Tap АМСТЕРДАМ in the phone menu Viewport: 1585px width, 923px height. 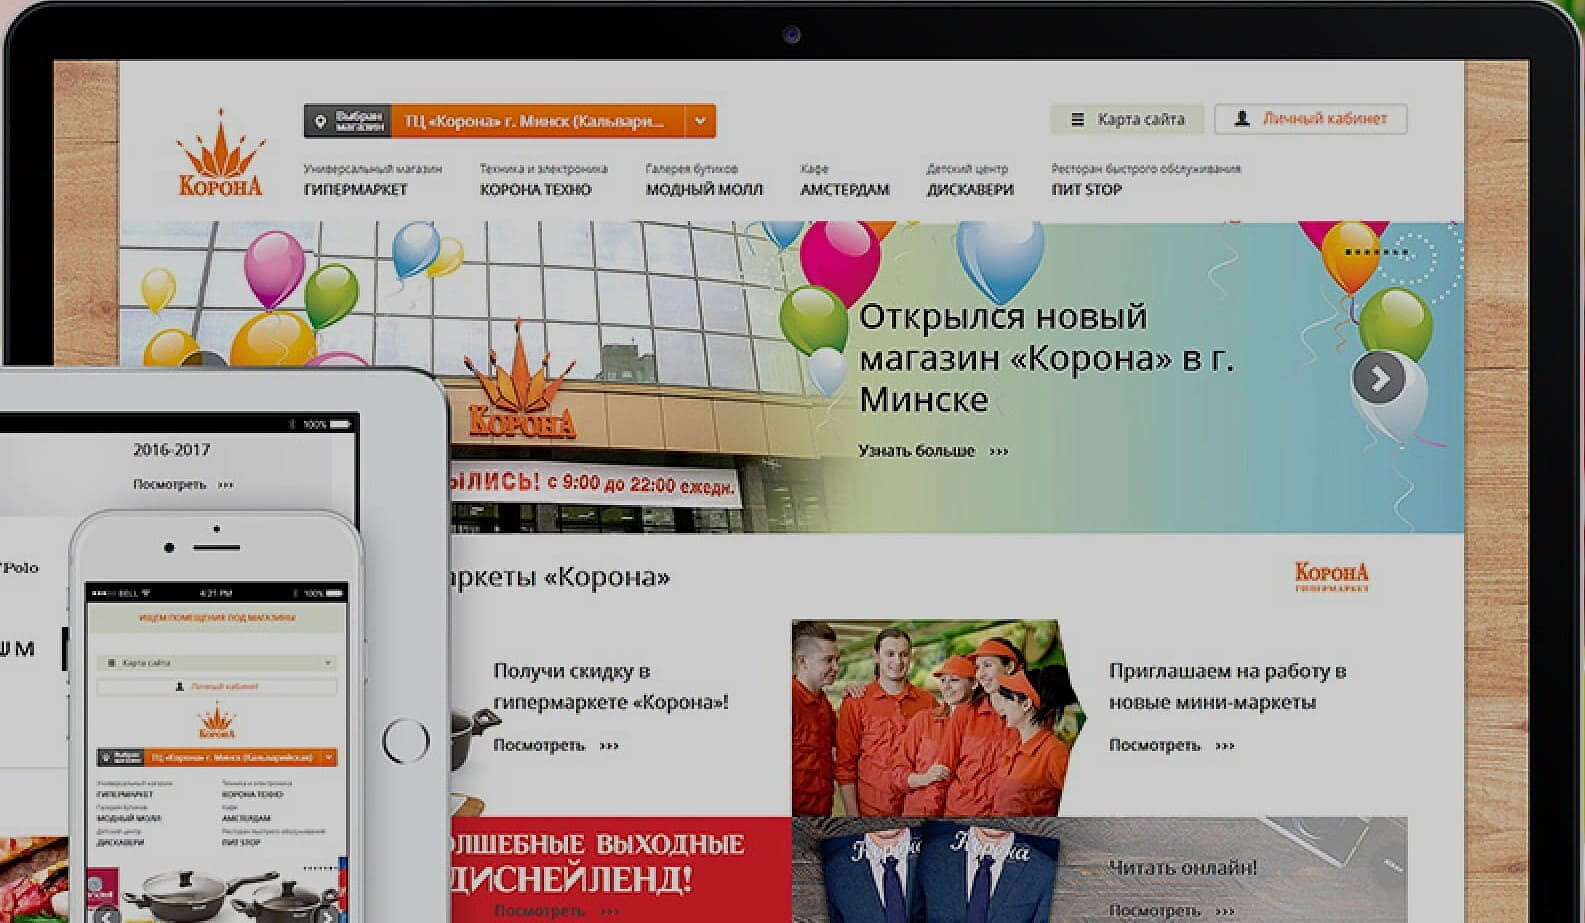tap(246, 818)
